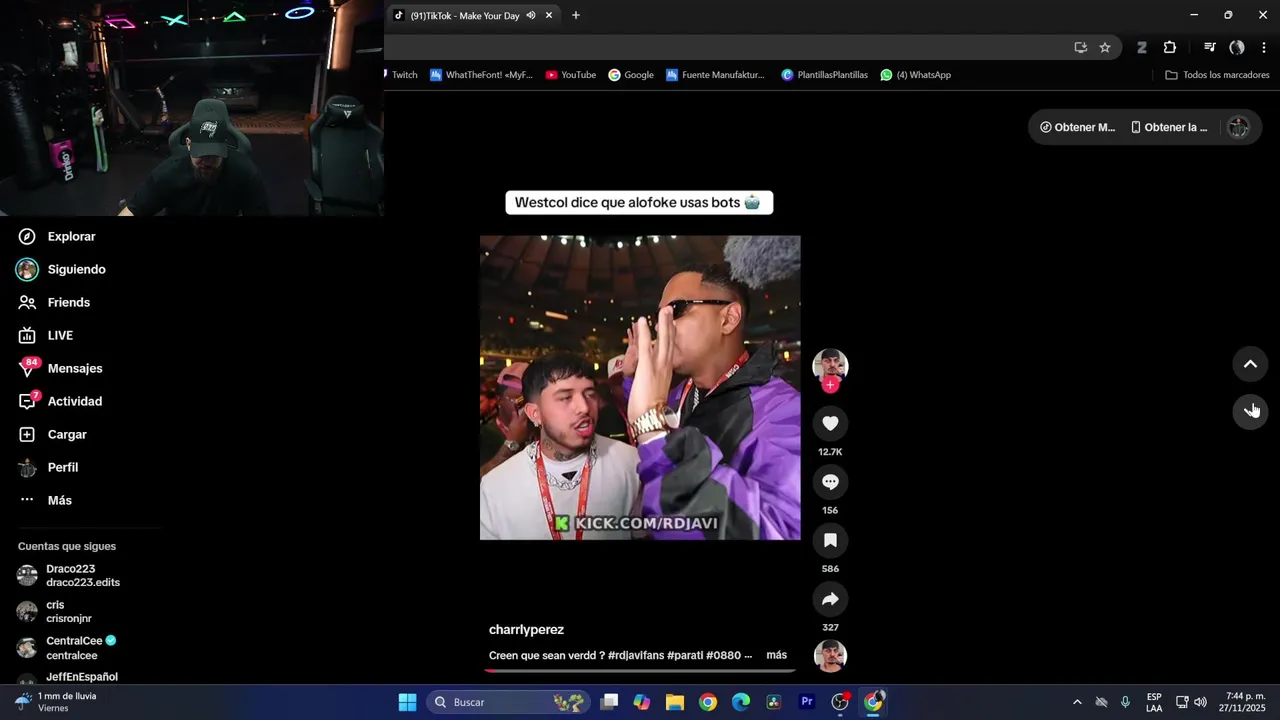Show hidden system tray icons
This screenshot has width=1280, height=720.
coord(1077,702)
